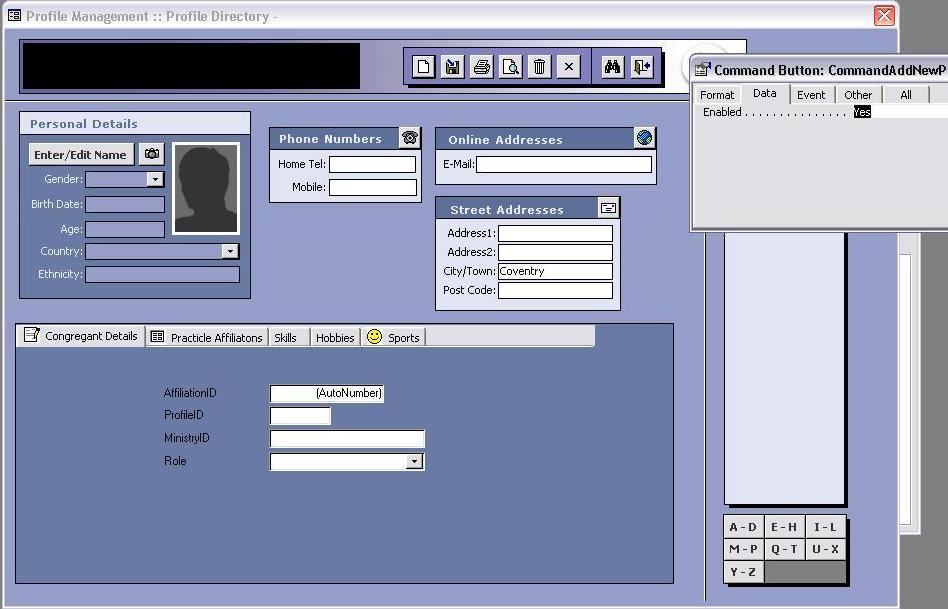The height and width of the screenshot is (609, 948).
Task: Click the new record icon in toolbar
Action: 424,67
